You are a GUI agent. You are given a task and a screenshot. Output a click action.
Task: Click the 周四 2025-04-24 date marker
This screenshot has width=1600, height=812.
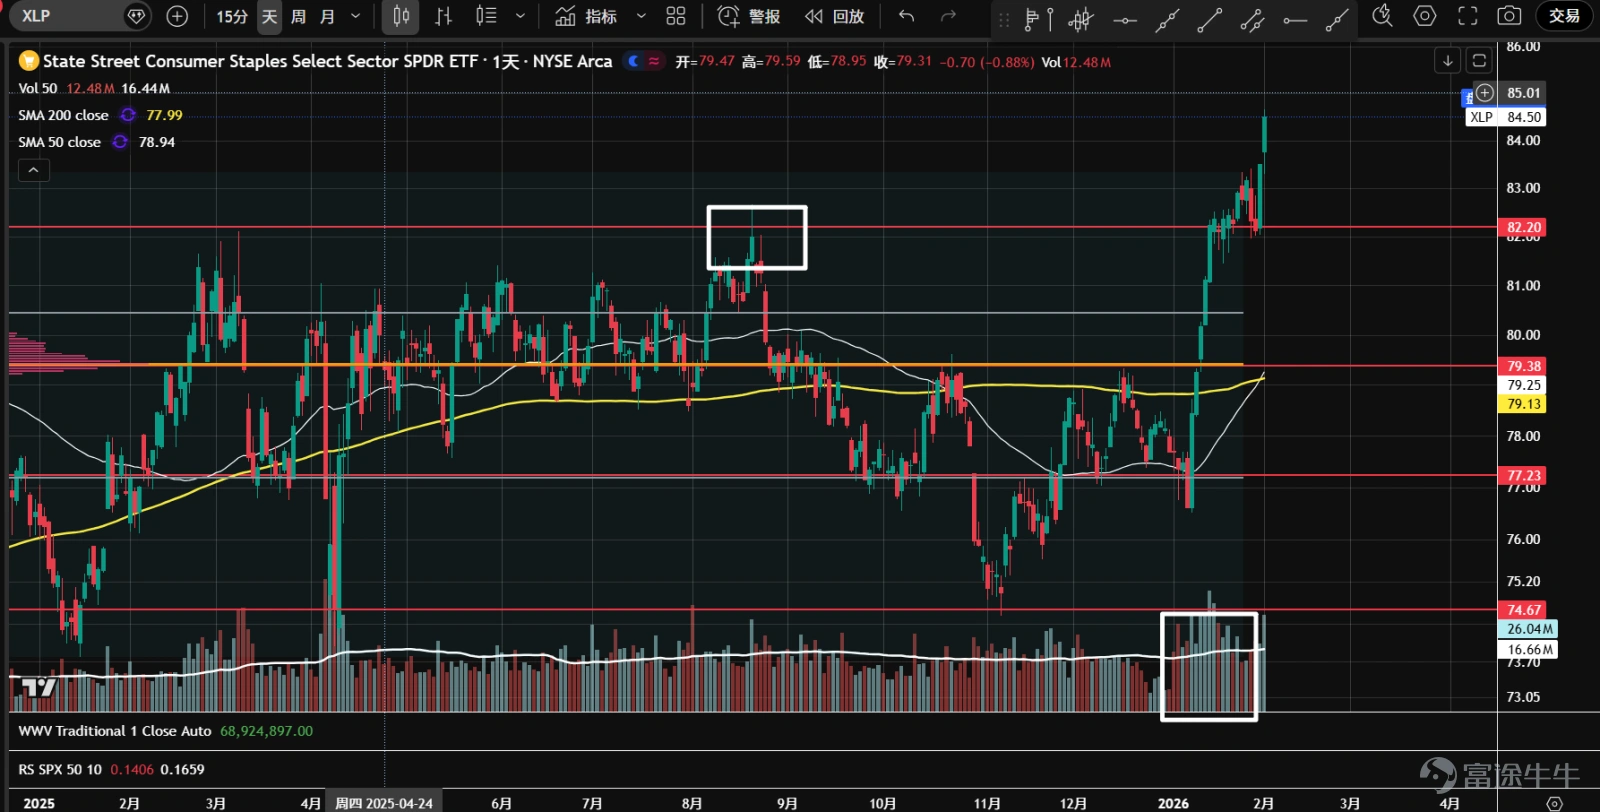click(384, 803)
